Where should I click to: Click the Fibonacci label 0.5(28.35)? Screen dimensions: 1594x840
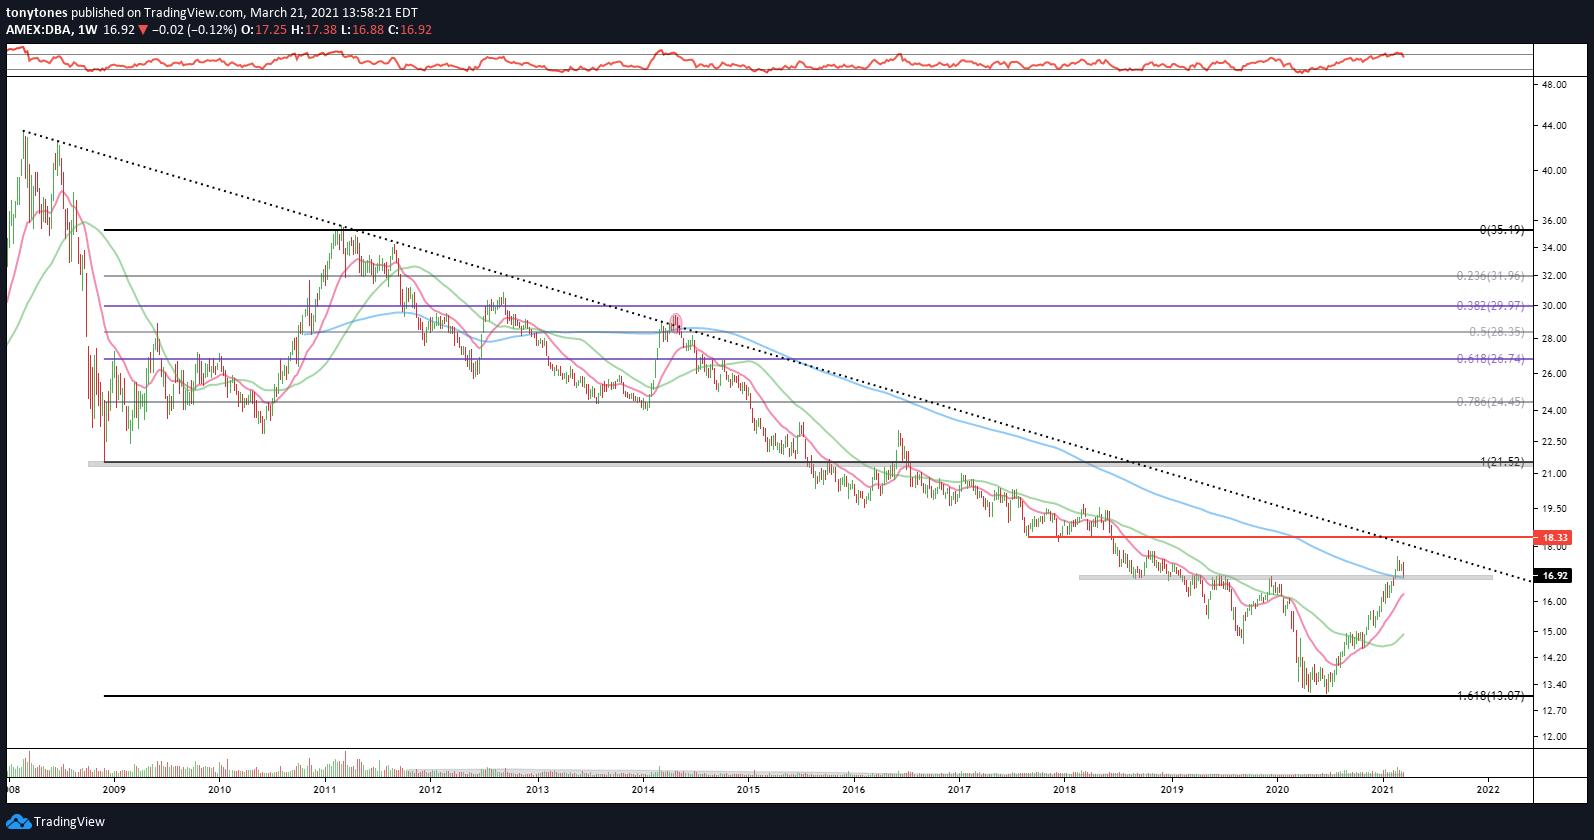click(x=1497, y=332)
